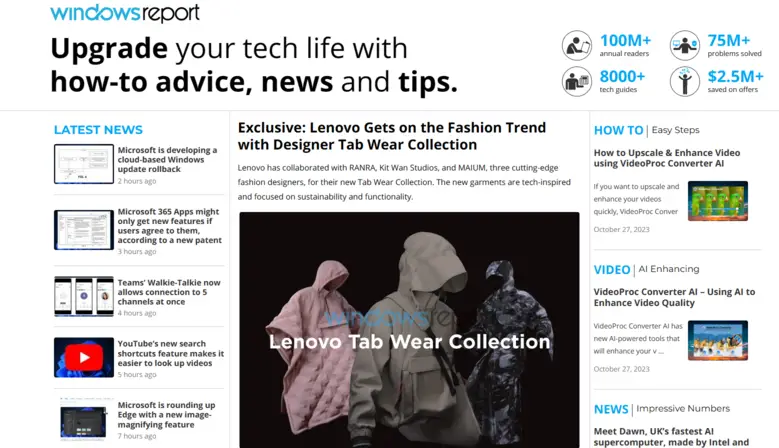Click the 100M+ annual readers icon
The height and width of the screenshot is (448, 779).
(x=577, y=45)
